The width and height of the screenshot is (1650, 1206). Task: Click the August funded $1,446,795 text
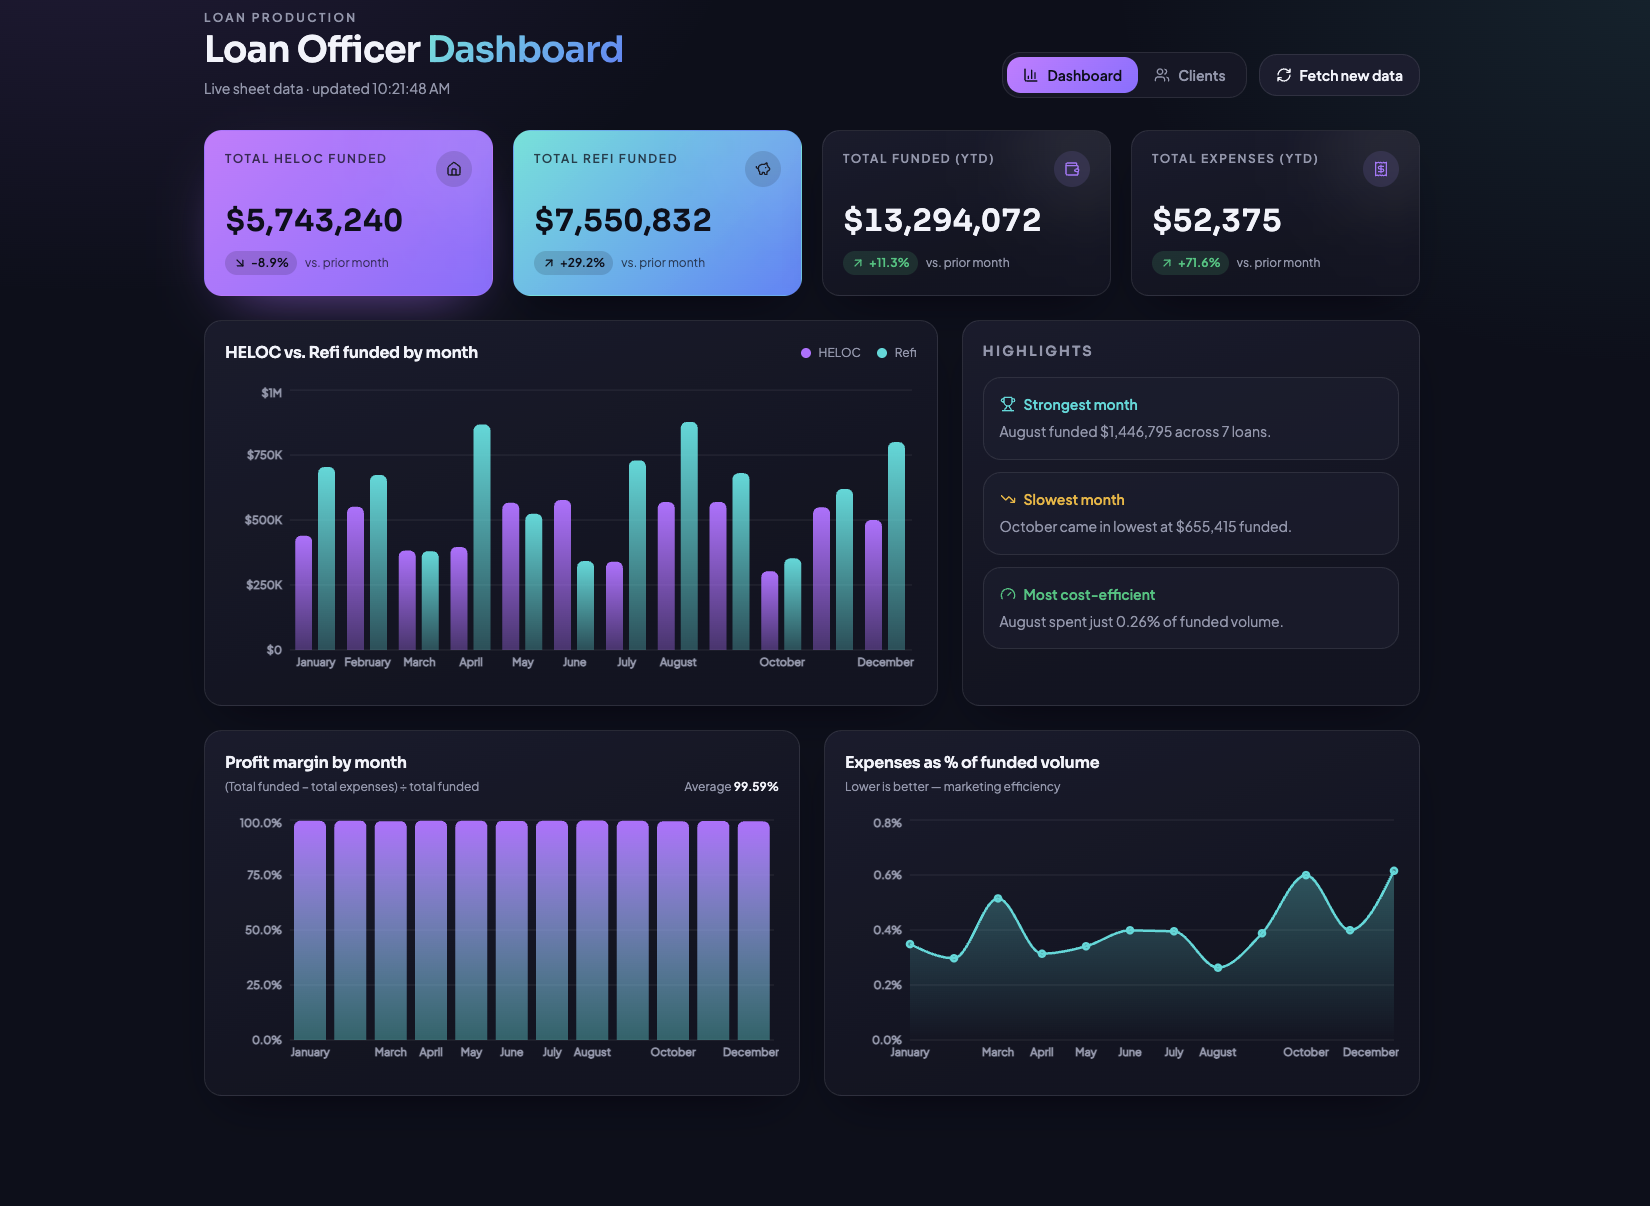pyautogui.click(x=1135, y=432)
